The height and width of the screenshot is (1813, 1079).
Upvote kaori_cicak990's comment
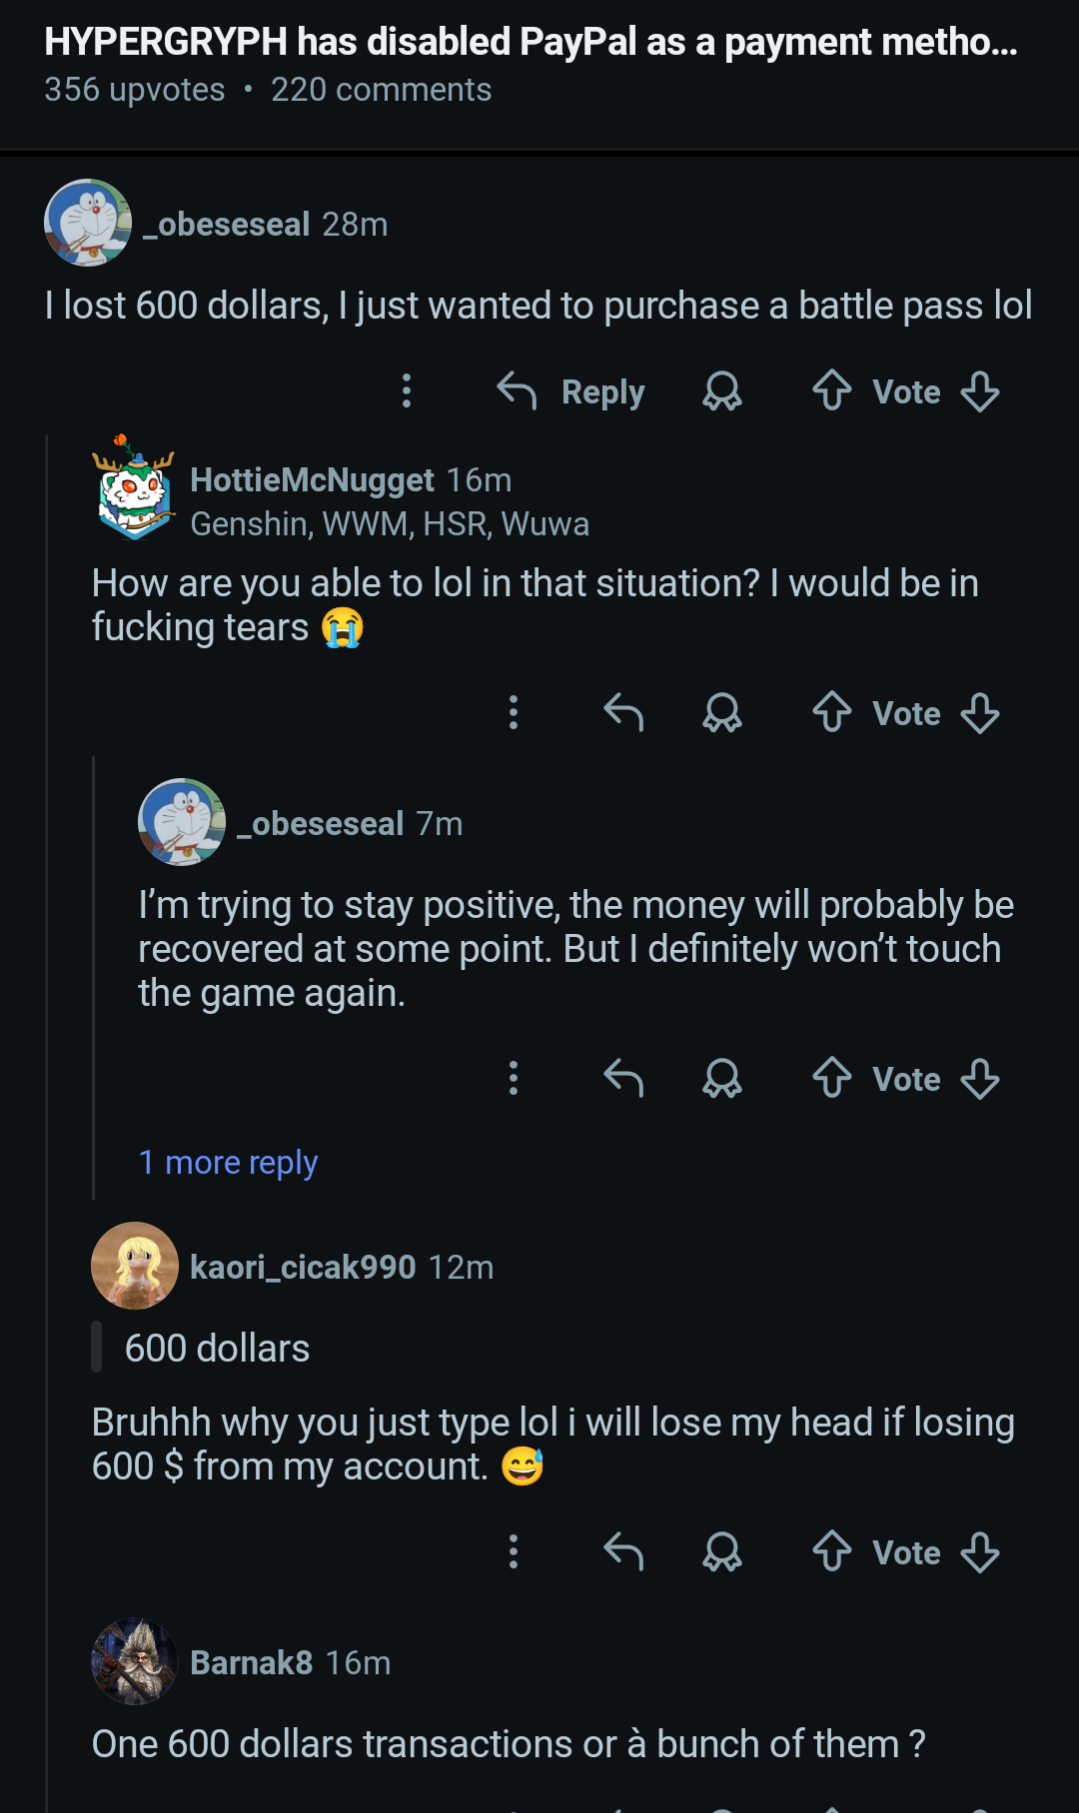point(831,1552)
